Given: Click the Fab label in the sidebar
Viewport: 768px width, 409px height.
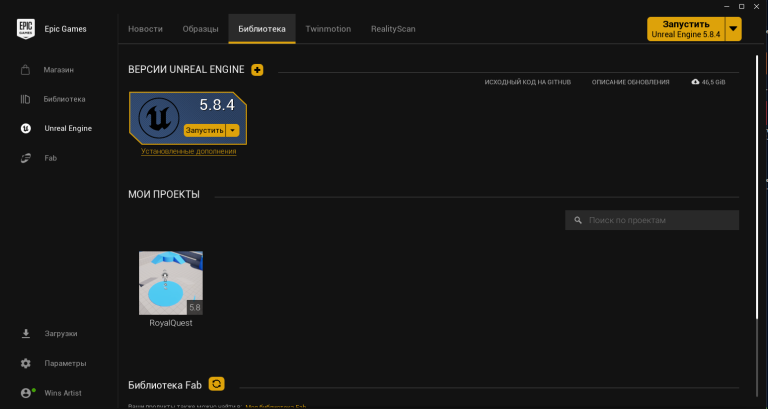Looking at the screenshot, I should (51, 158).
